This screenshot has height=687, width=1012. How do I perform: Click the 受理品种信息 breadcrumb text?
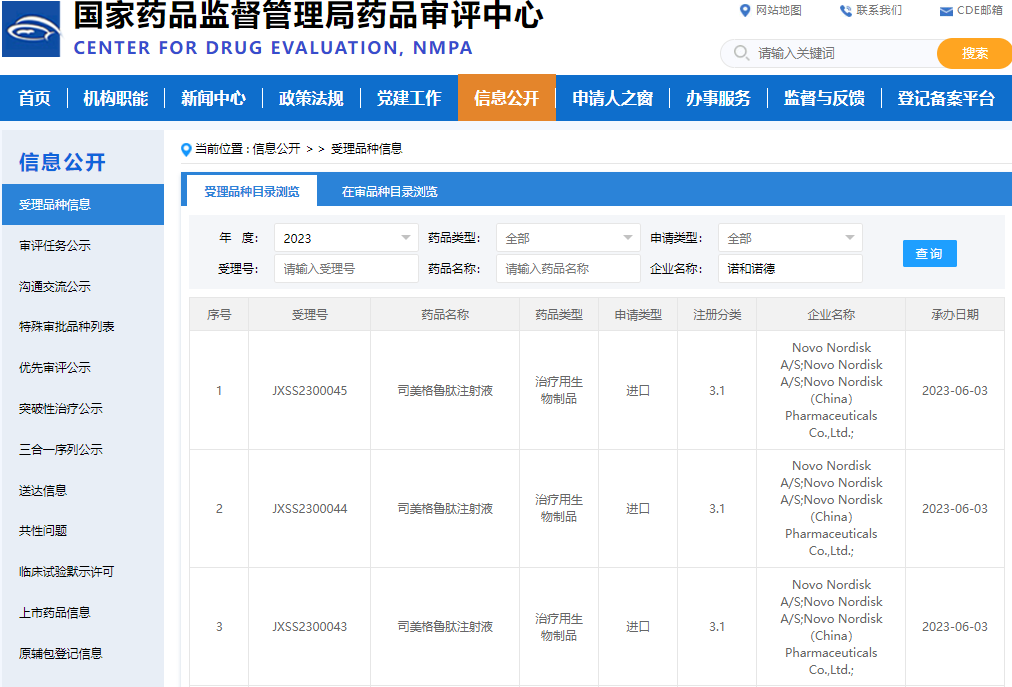tap(367, 149)
